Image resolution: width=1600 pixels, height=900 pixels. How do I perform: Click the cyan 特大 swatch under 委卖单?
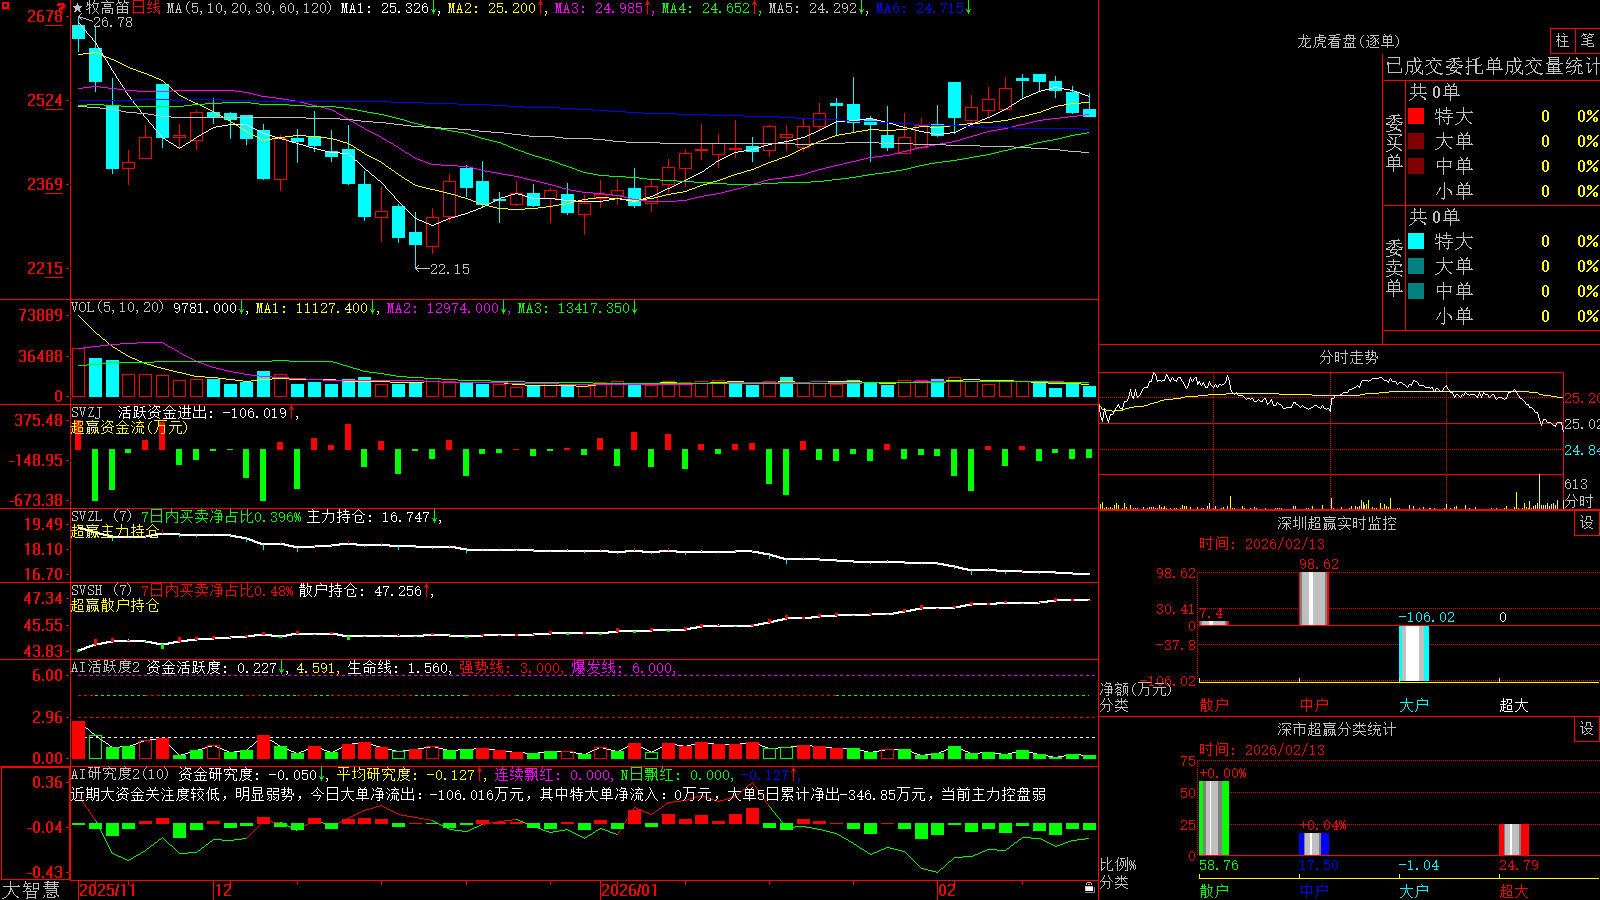coord(1416,241)
